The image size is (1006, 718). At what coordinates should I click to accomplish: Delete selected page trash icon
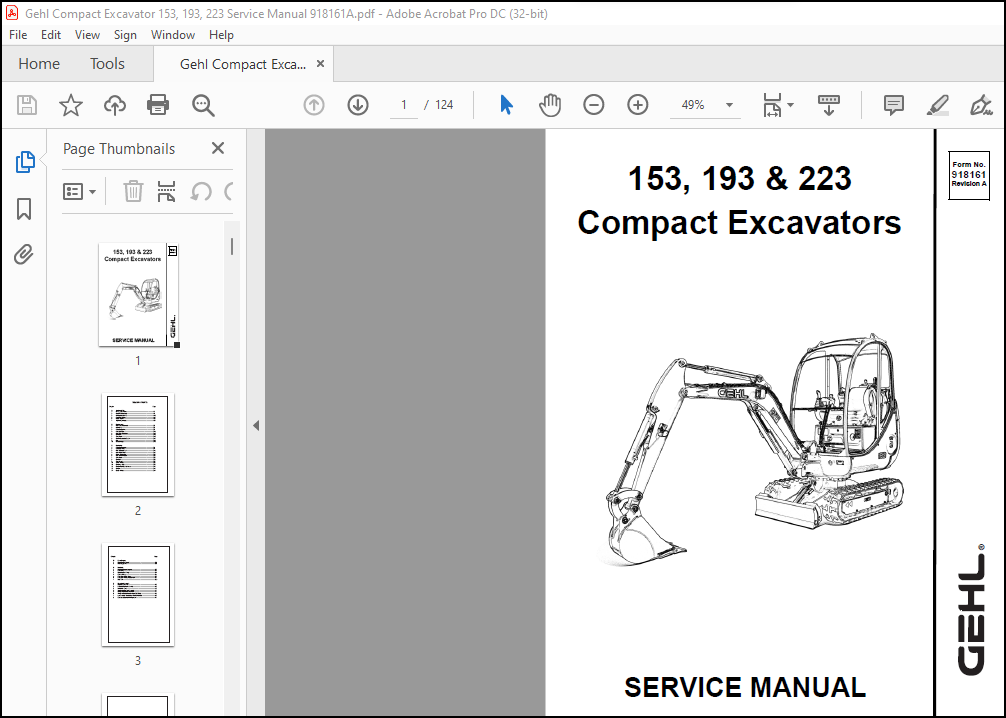coord(133,191)
